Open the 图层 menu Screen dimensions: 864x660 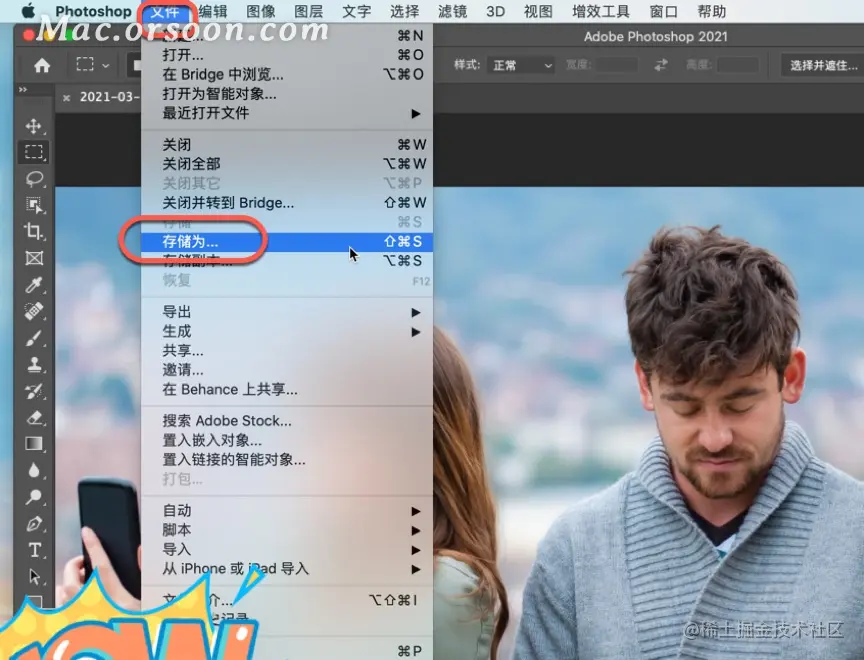308,11
